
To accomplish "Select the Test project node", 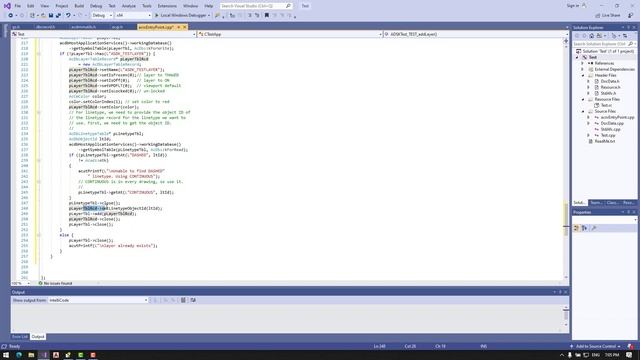I will coord(593,57).
